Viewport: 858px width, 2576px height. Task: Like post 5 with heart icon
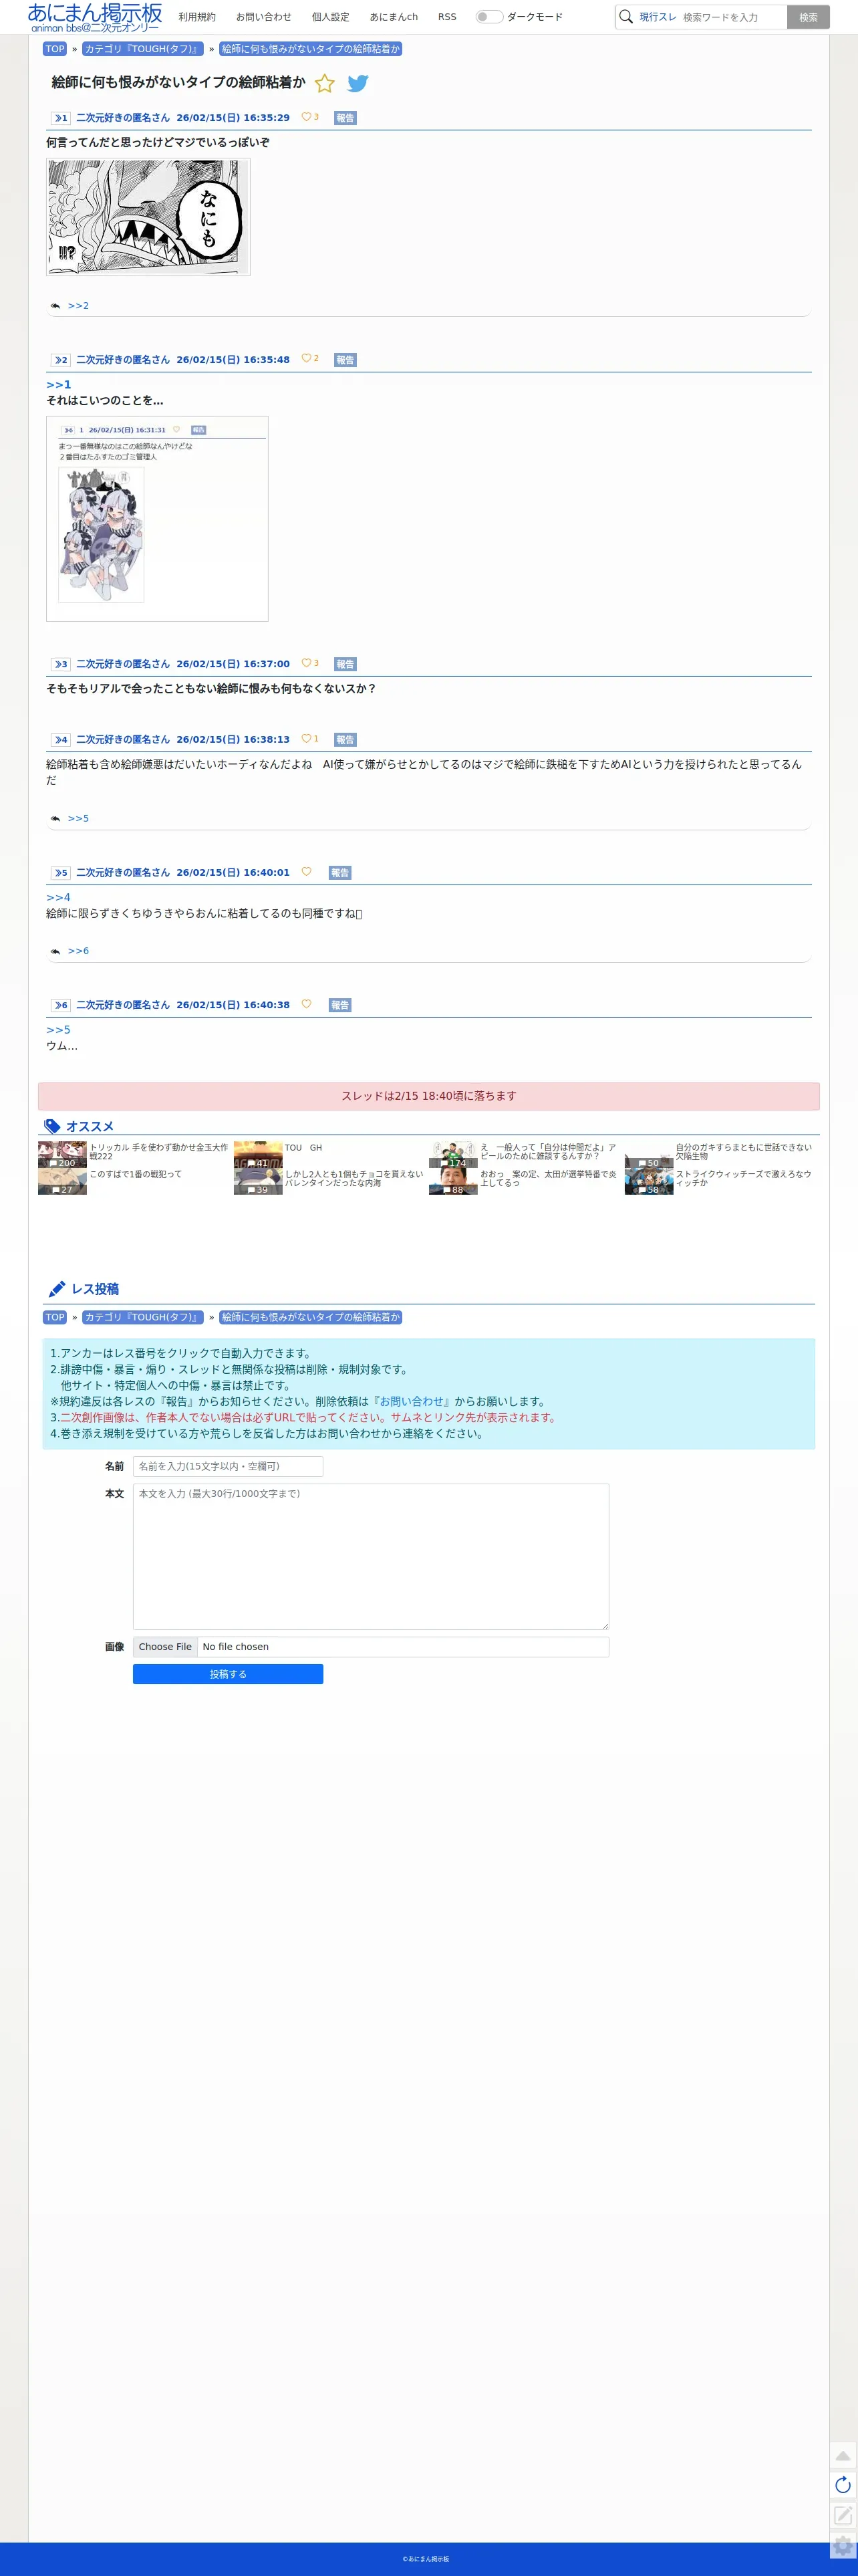306,872
